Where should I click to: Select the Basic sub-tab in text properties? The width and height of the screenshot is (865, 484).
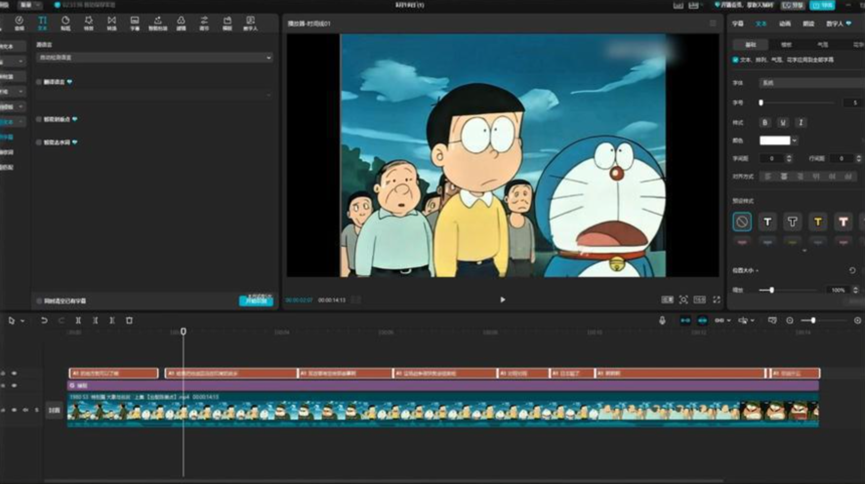coord(751,45)
